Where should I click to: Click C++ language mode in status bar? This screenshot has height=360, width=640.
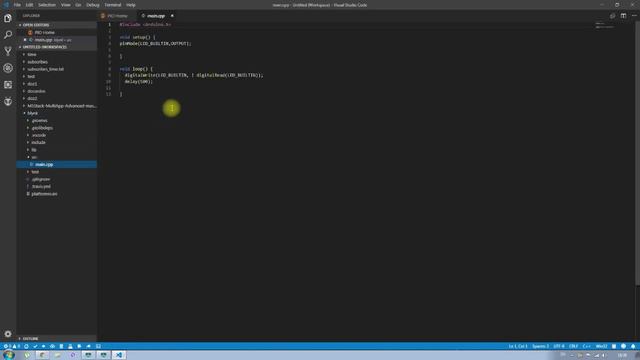pyautogui.click(x=587, y=346)
